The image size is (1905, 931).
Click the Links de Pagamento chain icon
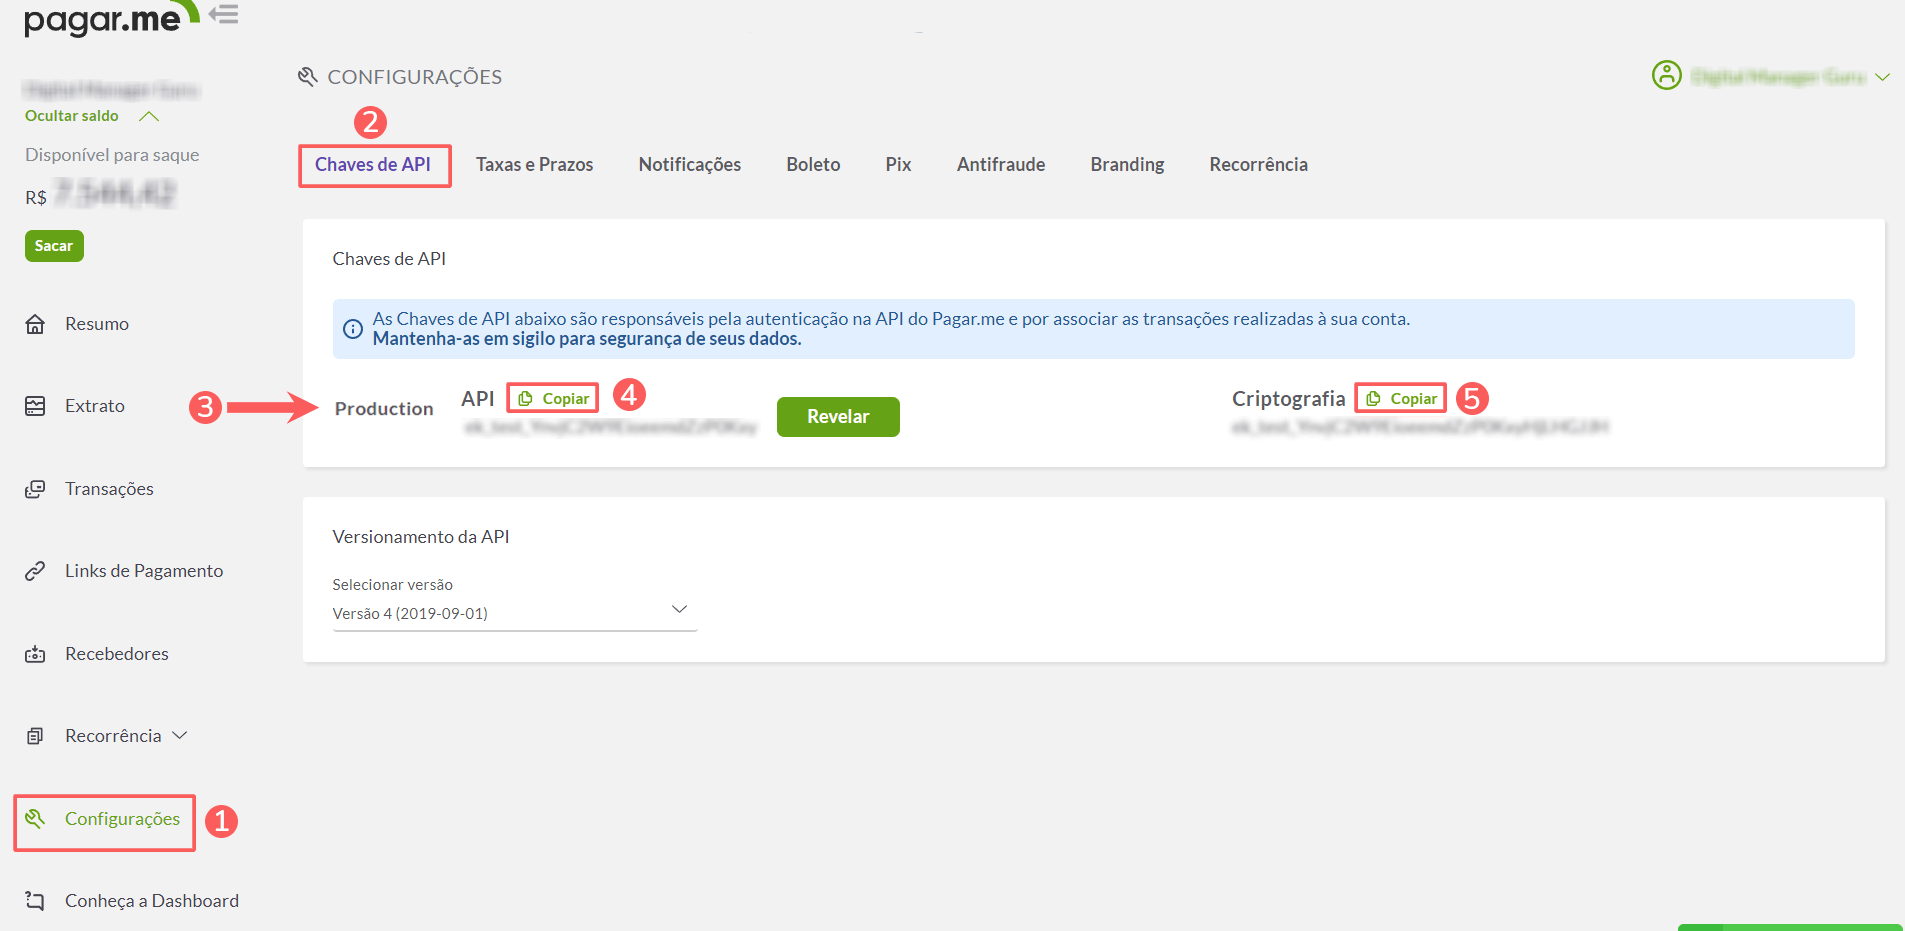pos(35,571)
